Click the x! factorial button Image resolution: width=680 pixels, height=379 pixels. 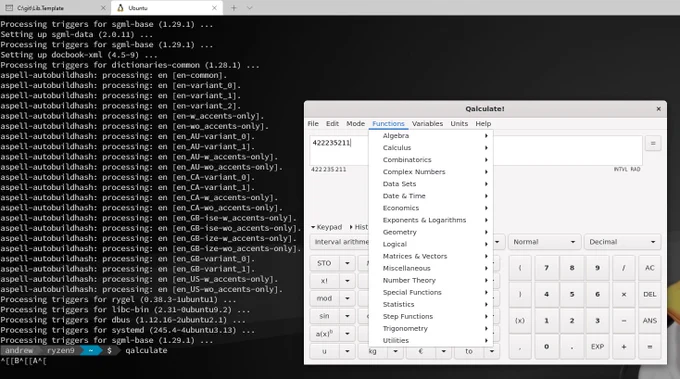(x=324, y=281)
